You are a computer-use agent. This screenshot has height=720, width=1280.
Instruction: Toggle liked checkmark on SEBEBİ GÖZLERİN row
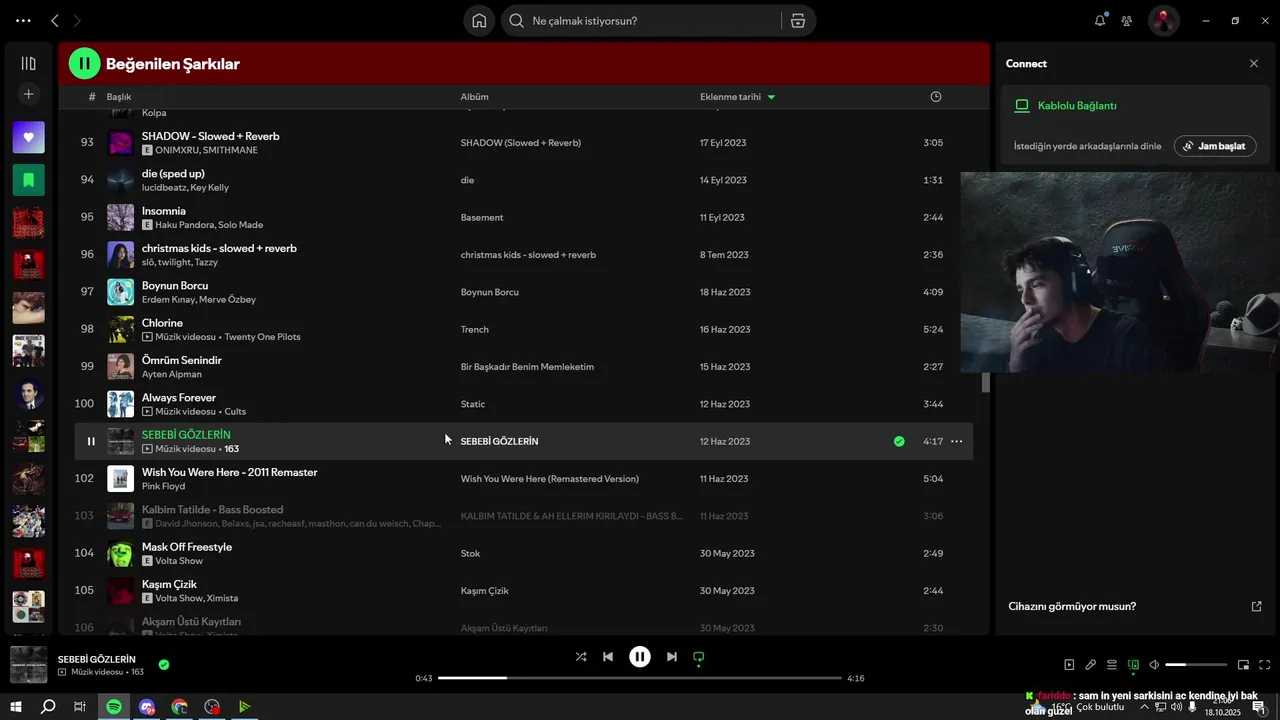[899, 441]
